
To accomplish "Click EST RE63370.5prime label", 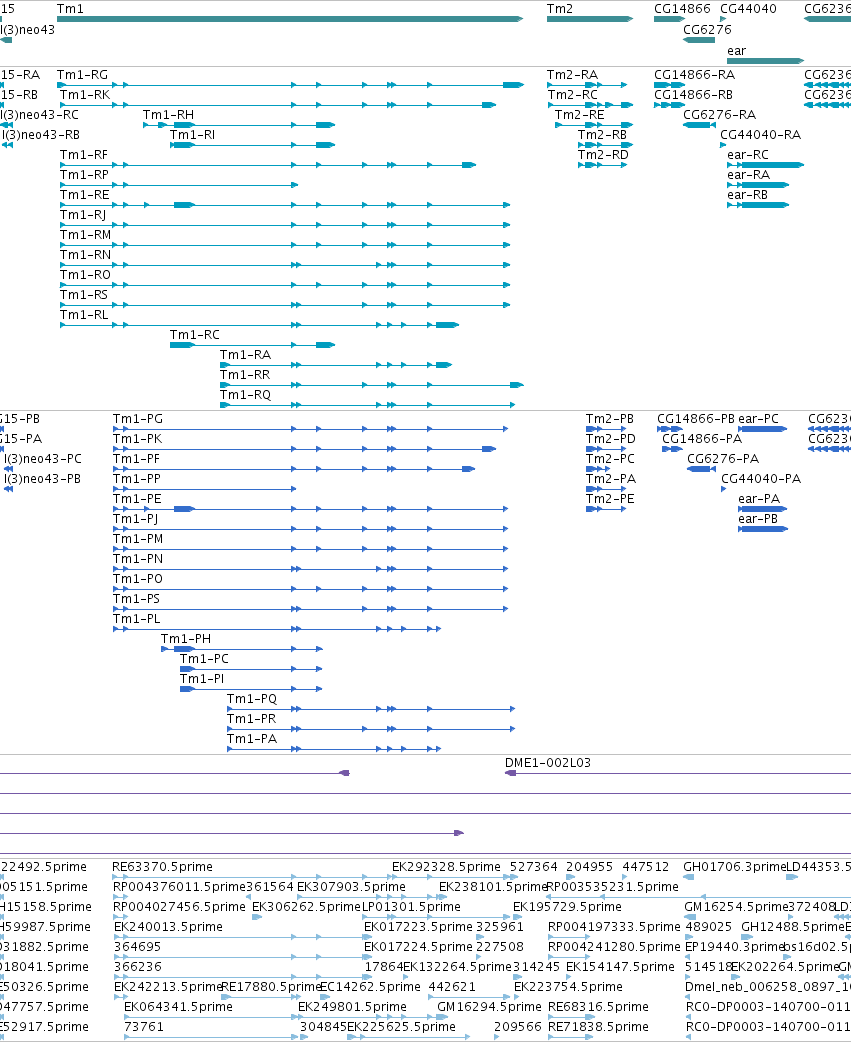I will point(163,867).
